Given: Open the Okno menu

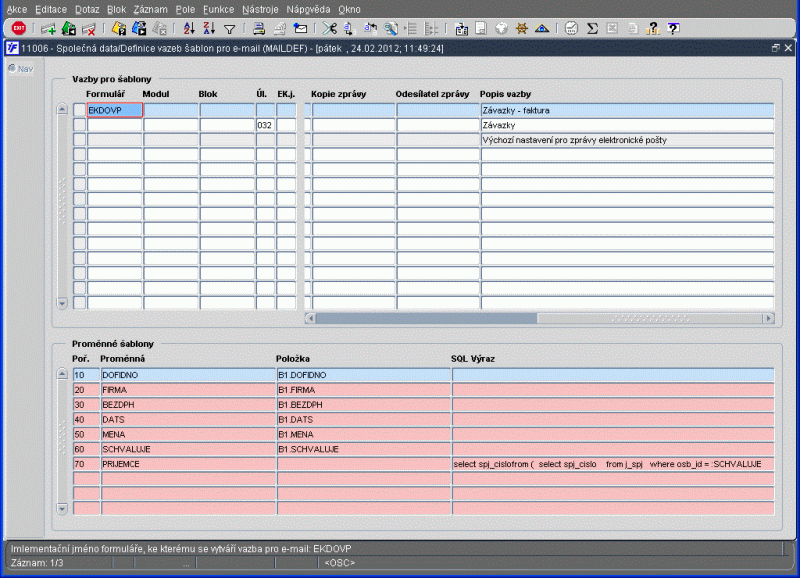Looking at the screenshot, I should (349, 9).
